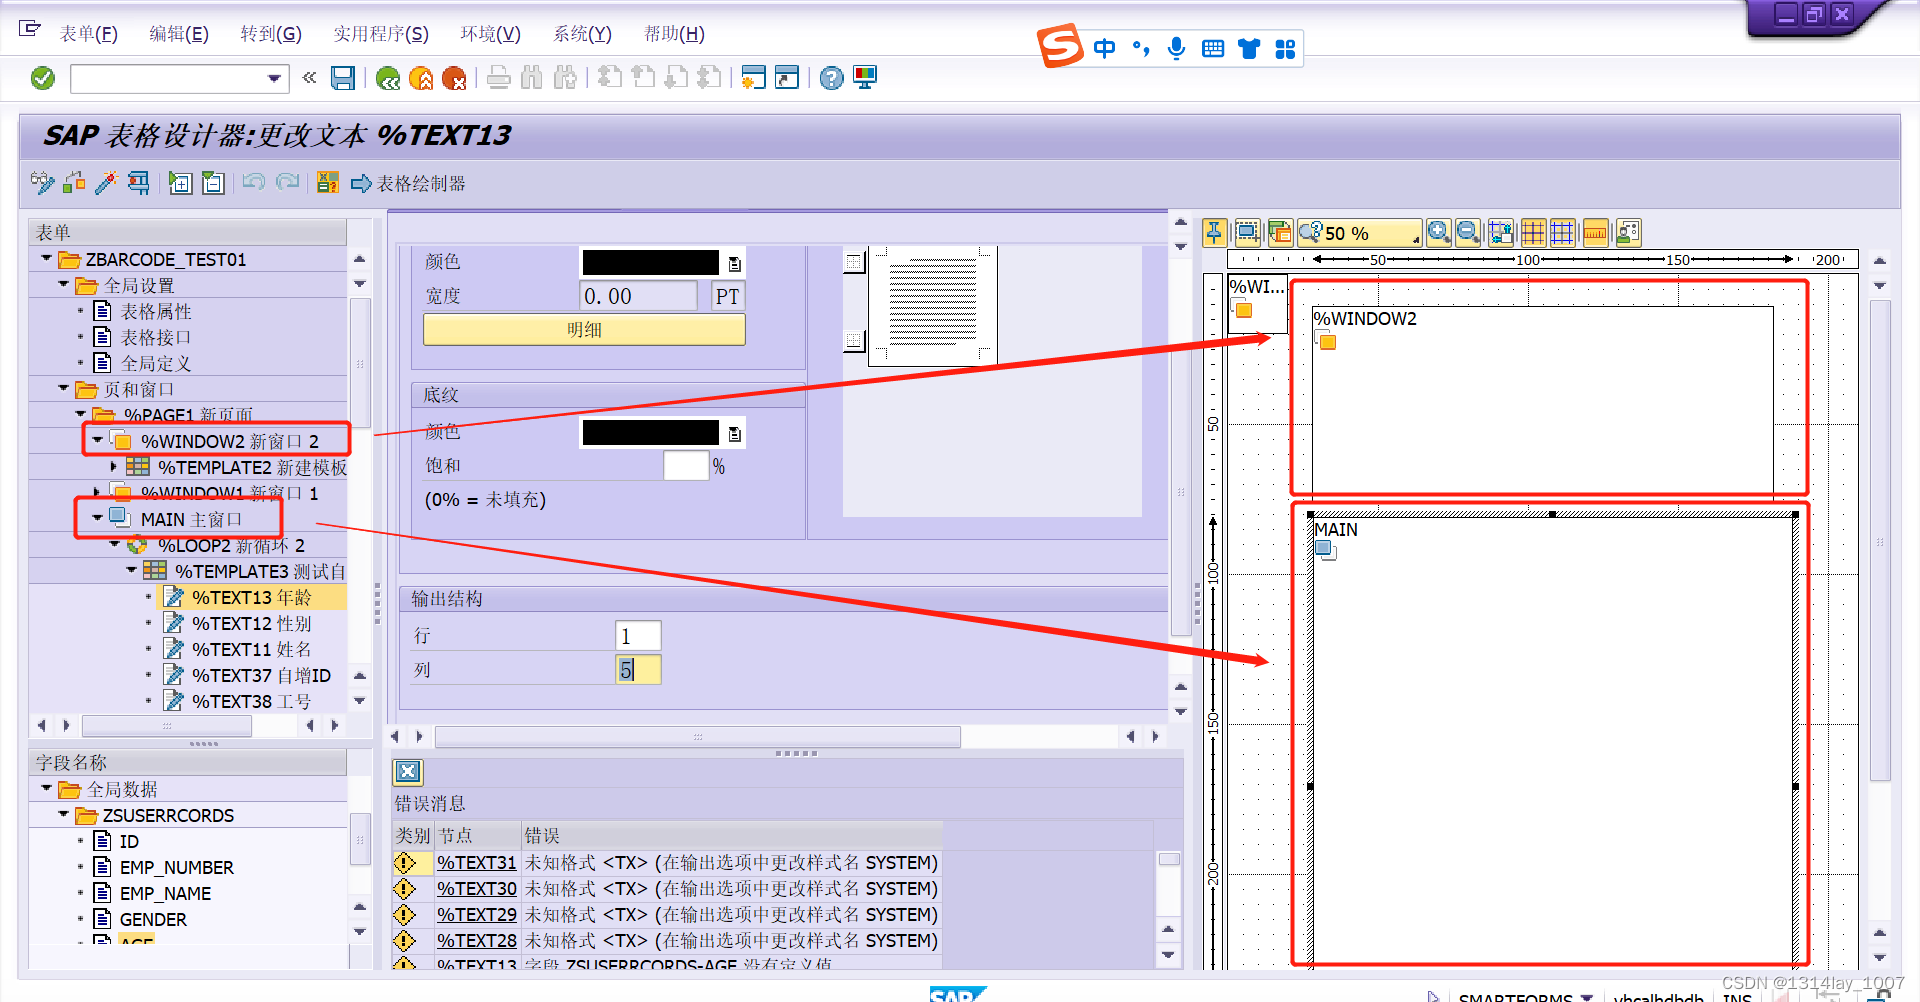The image size is (1920, 1002).
Task: Click Sogou soft keyboard icon
Action: [x=1213, y=48]
